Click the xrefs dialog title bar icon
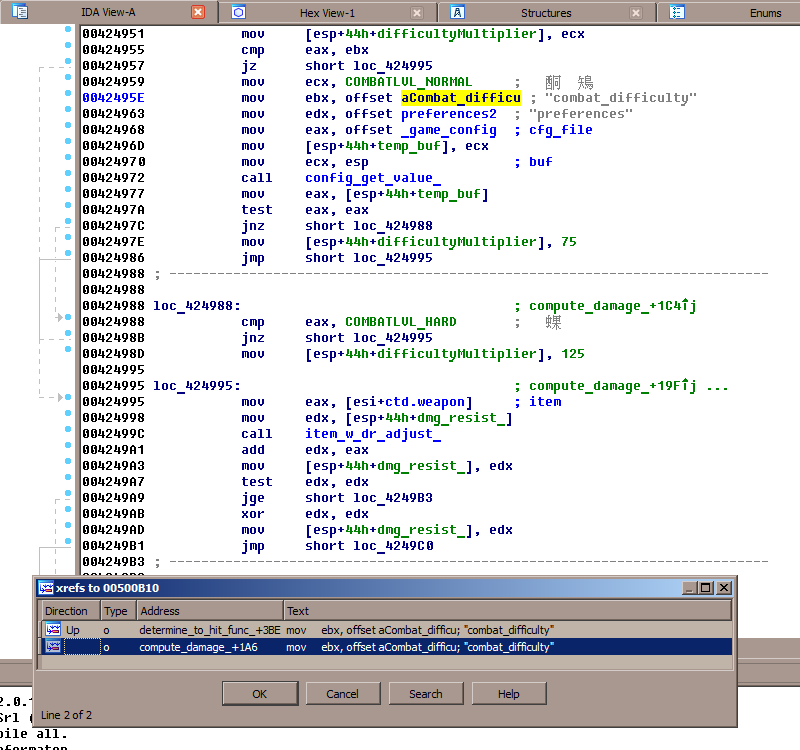This screenshot has width=800, height=750. (46, 588)
